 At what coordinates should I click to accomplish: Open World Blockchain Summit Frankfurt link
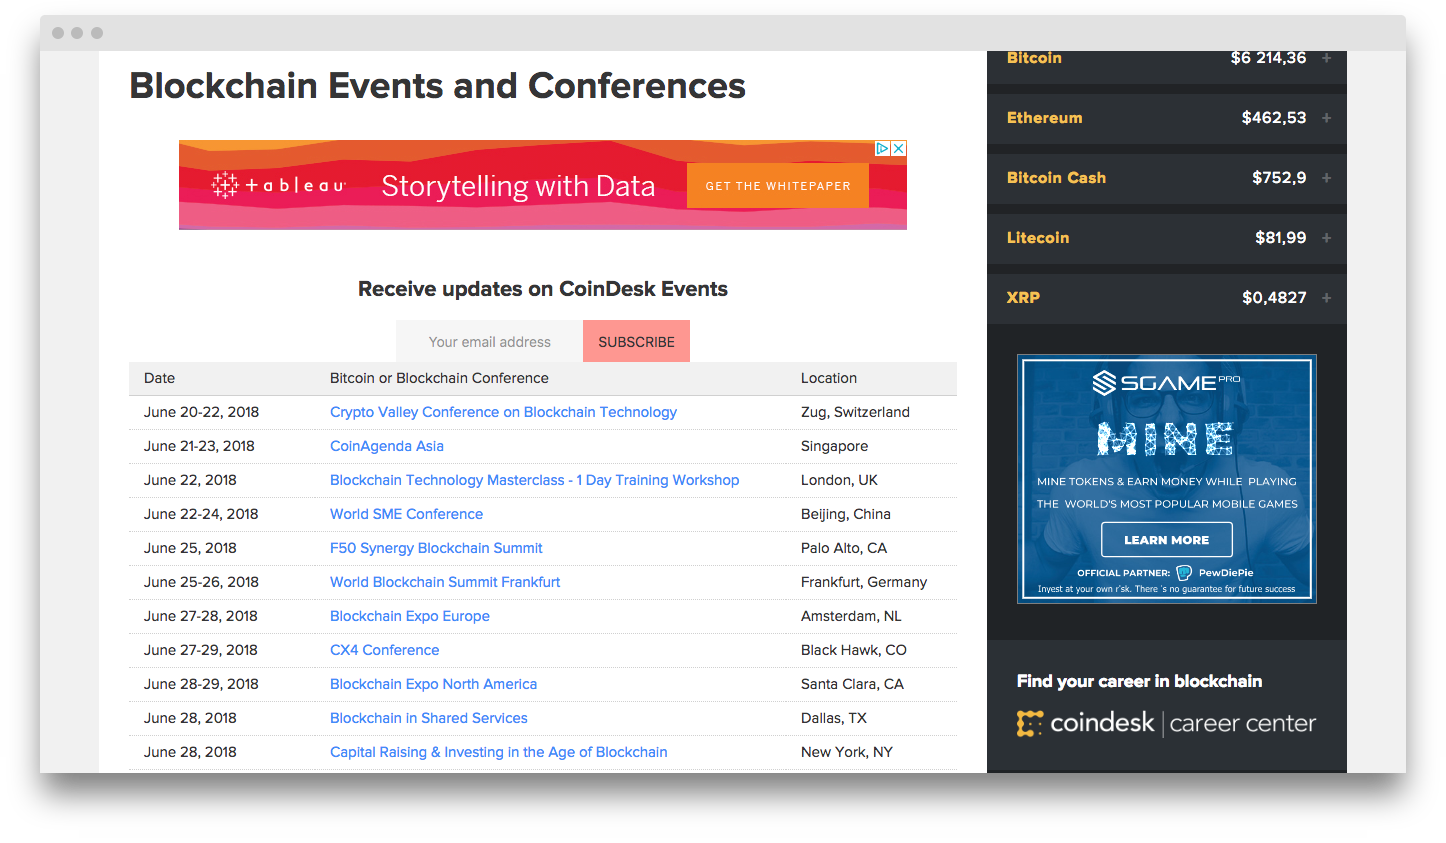point(445,582)
